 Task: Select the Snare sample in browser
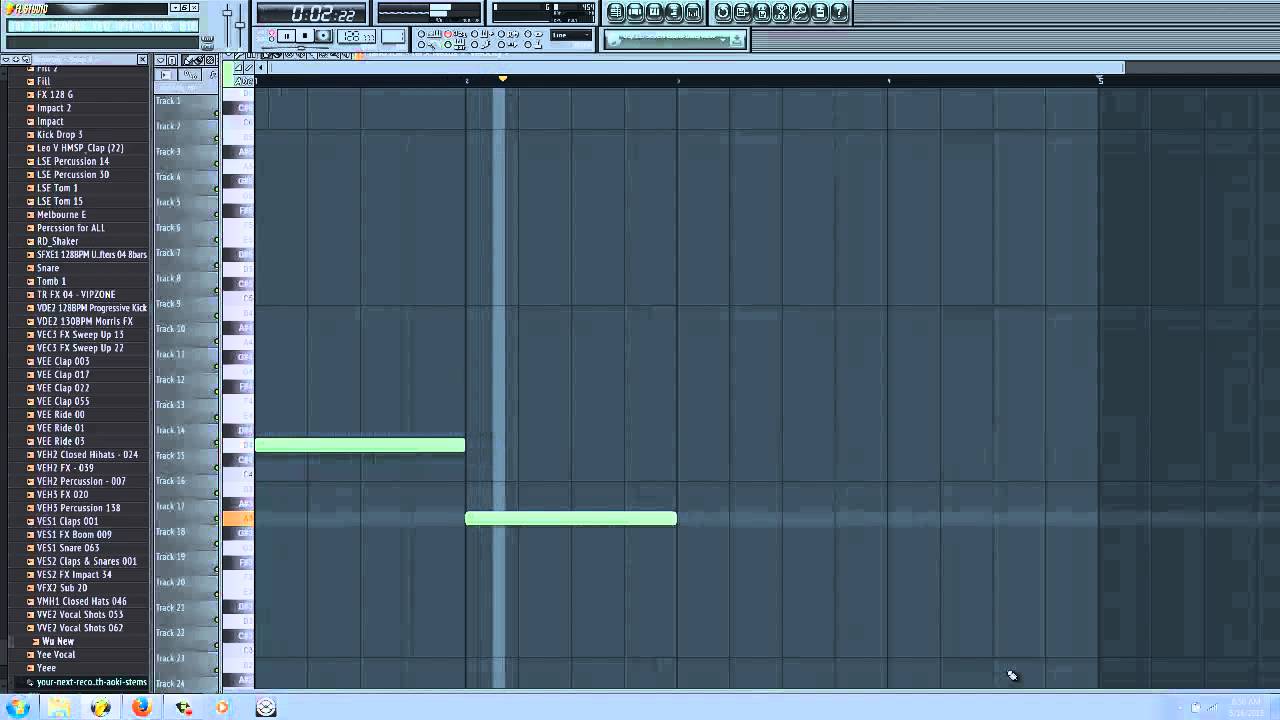[47, 268]
